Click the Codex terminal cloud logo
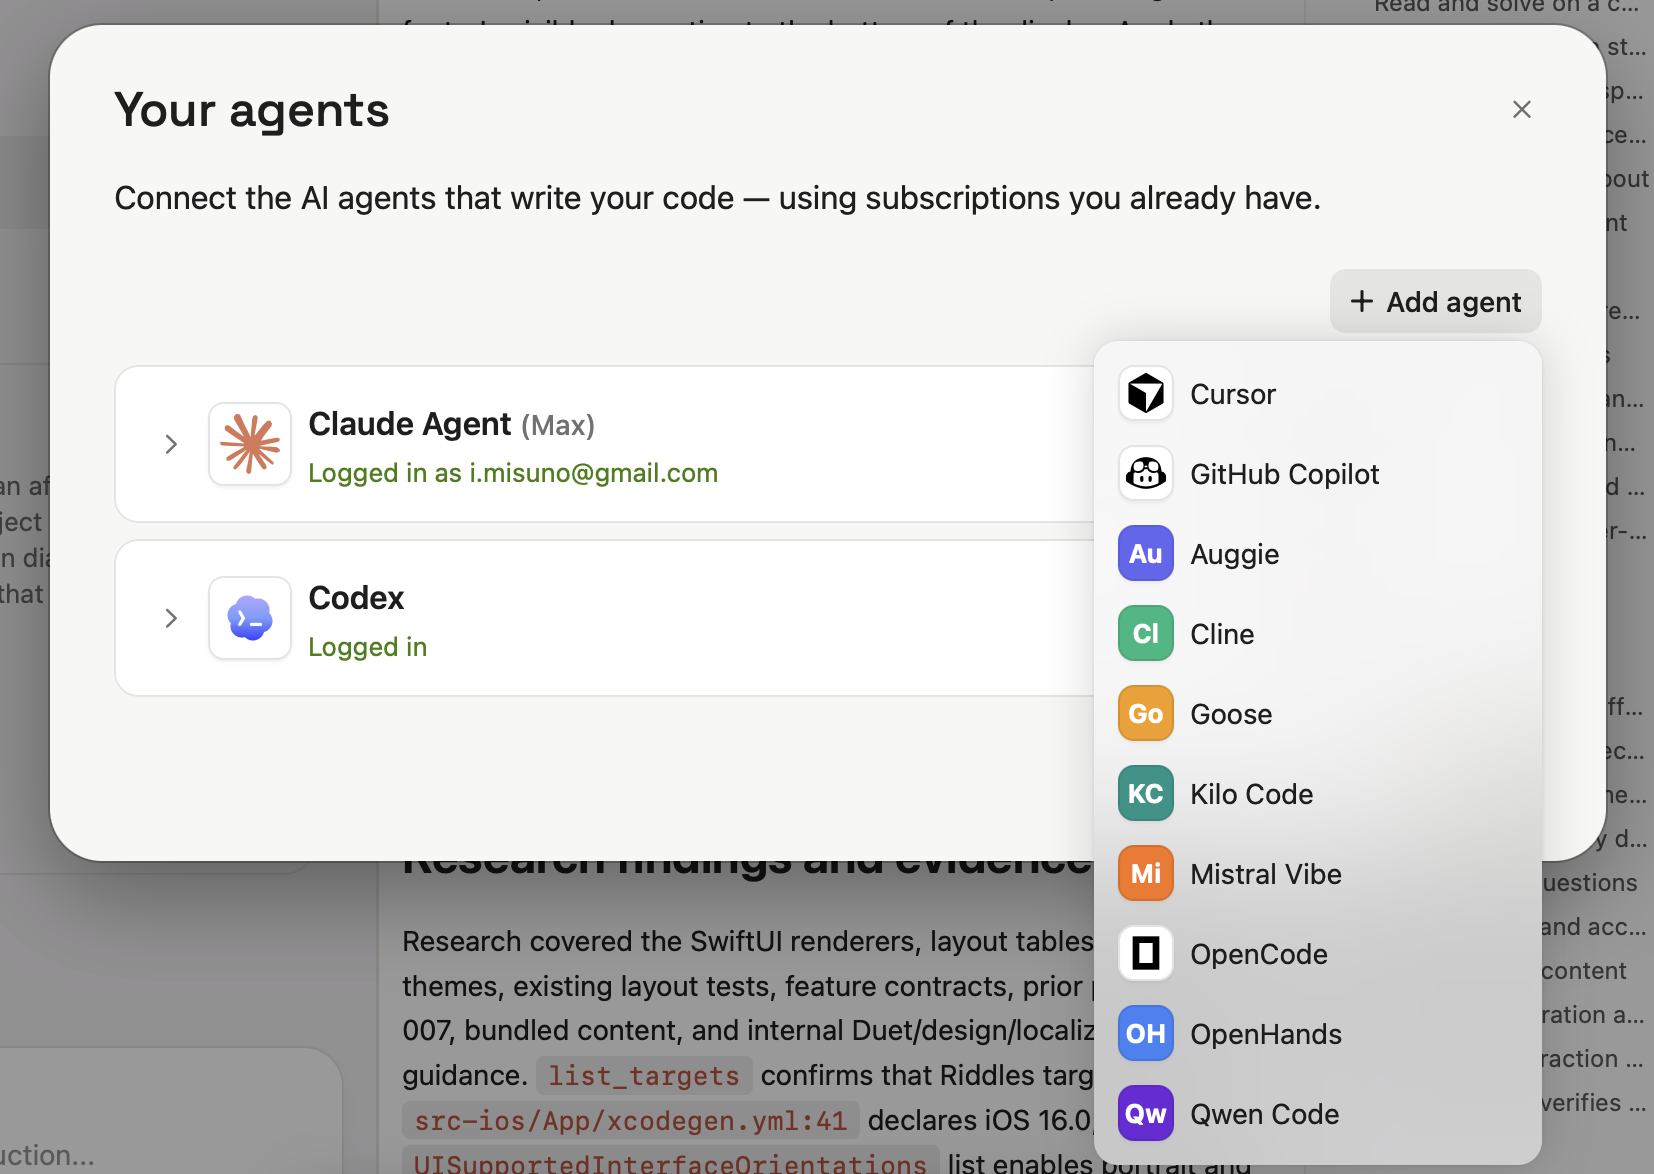 [x=250, y=618]
